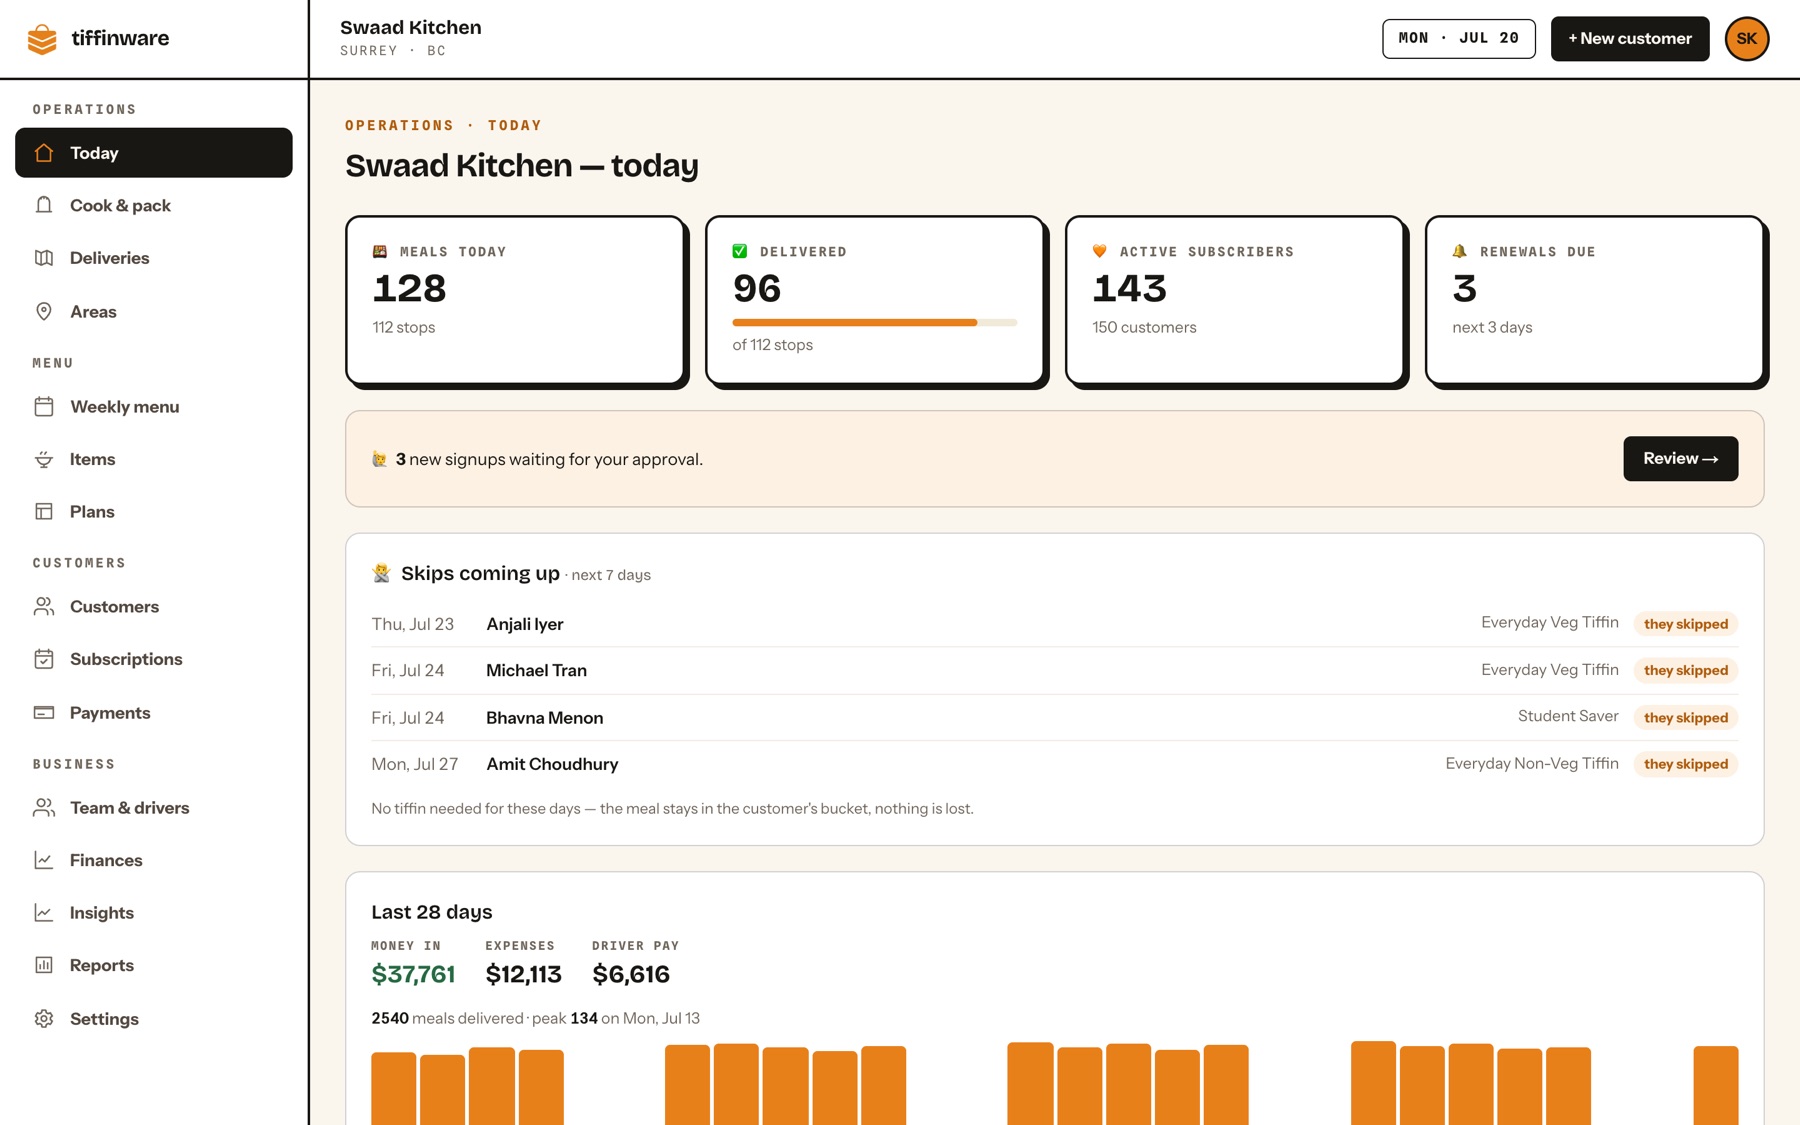The image size is (1800, 1125).
Task: Go to Cook & pack
Action: click(x=154, y=205)
